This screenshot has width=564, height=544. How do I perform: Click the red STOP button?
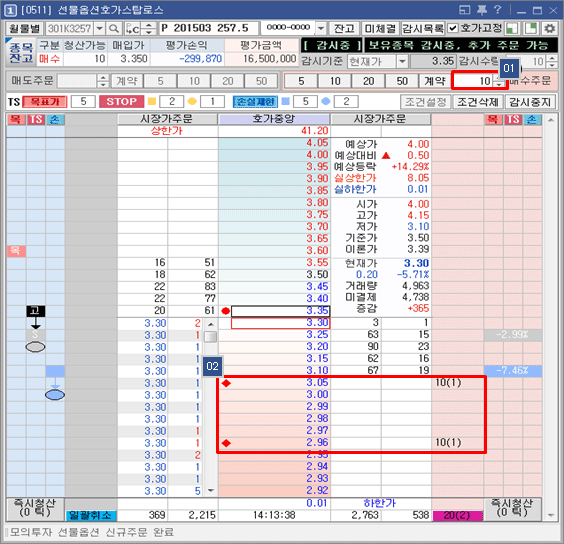point(122,102)
